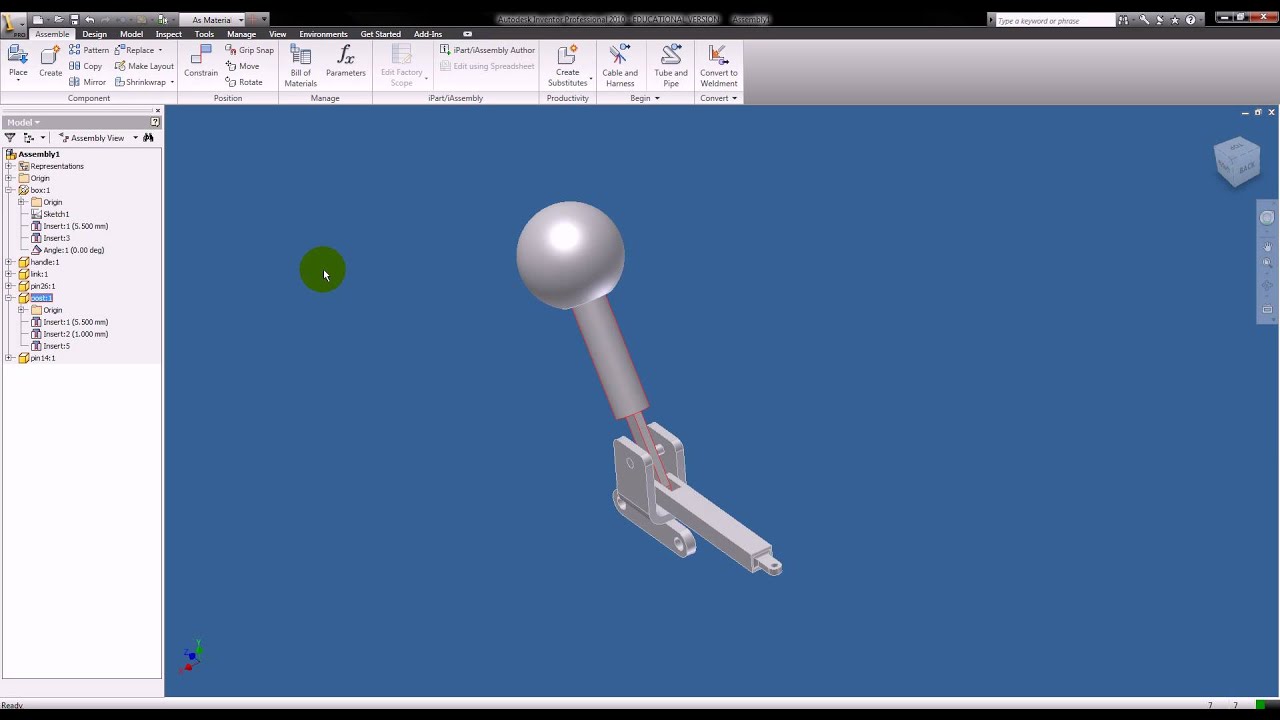Activate the Constrain tool
The height and width of the screenshot is (720, 1280).
point(201,62)
